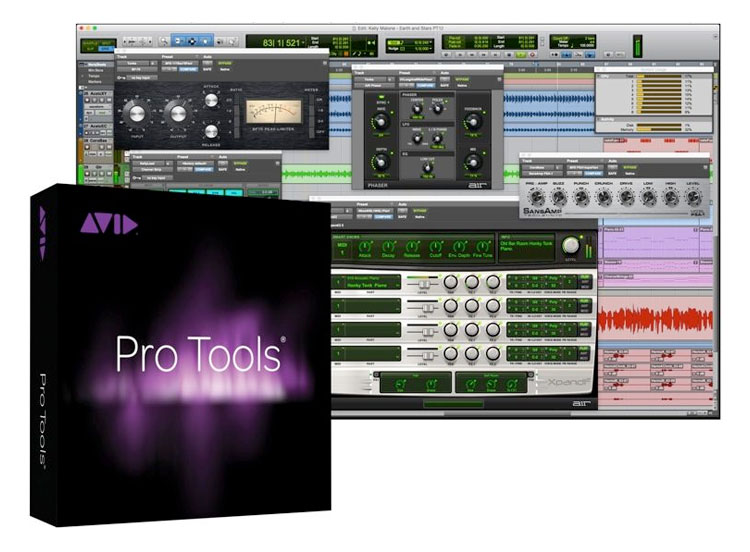Move Xpand first part level fader

(x=423, y=284)
